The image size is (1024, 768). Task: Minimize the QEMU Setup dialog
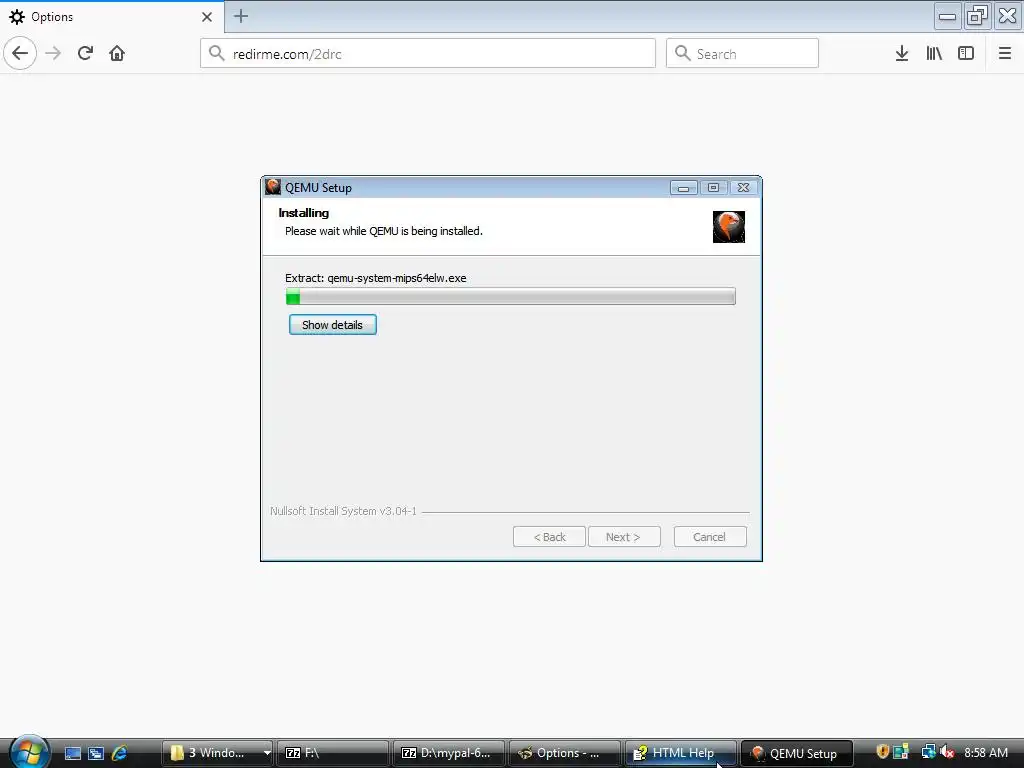click(x=683, y=188)
